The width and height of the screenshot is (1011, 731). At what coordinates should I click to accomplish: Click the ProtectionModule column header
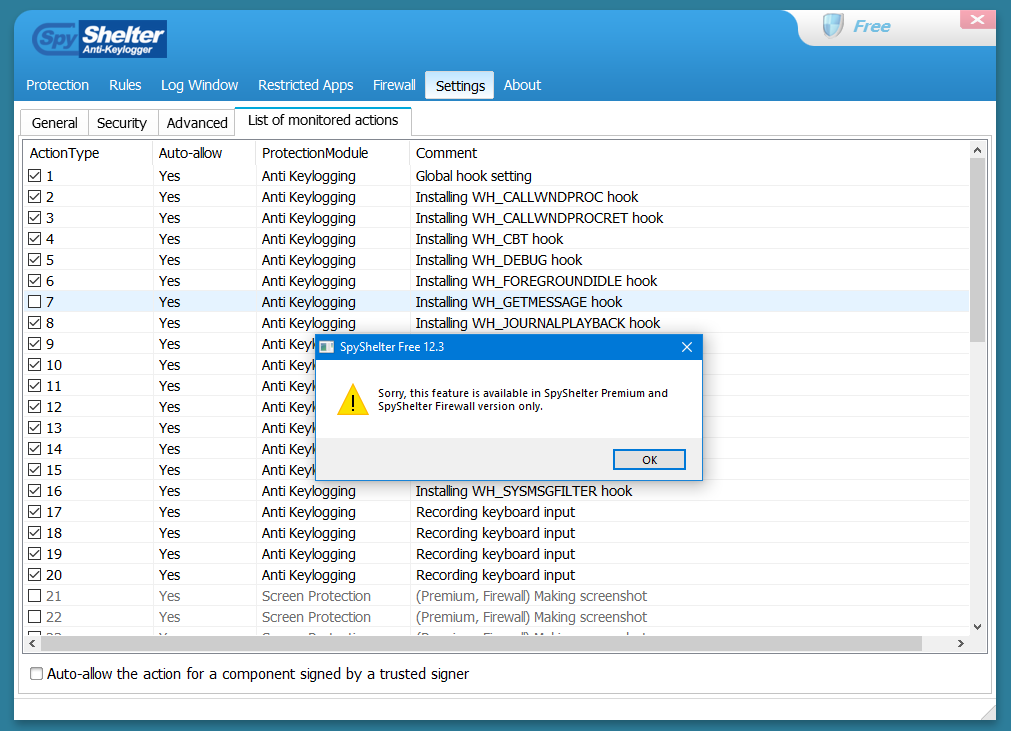[333, 153]
